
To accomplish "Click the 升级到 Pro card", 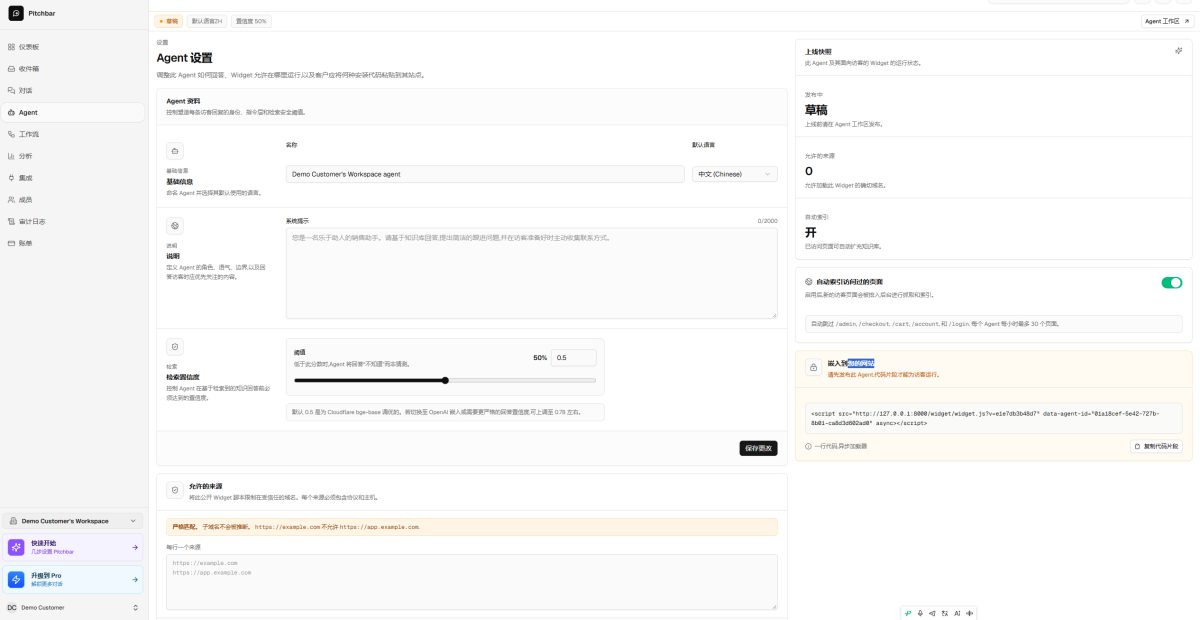I will [x=74, y=579].
